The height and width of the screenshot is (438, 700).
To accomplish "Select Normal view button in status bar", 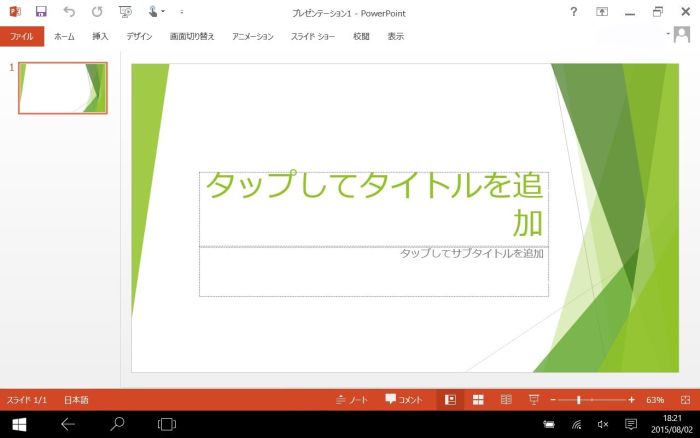I will pos(450,399).
